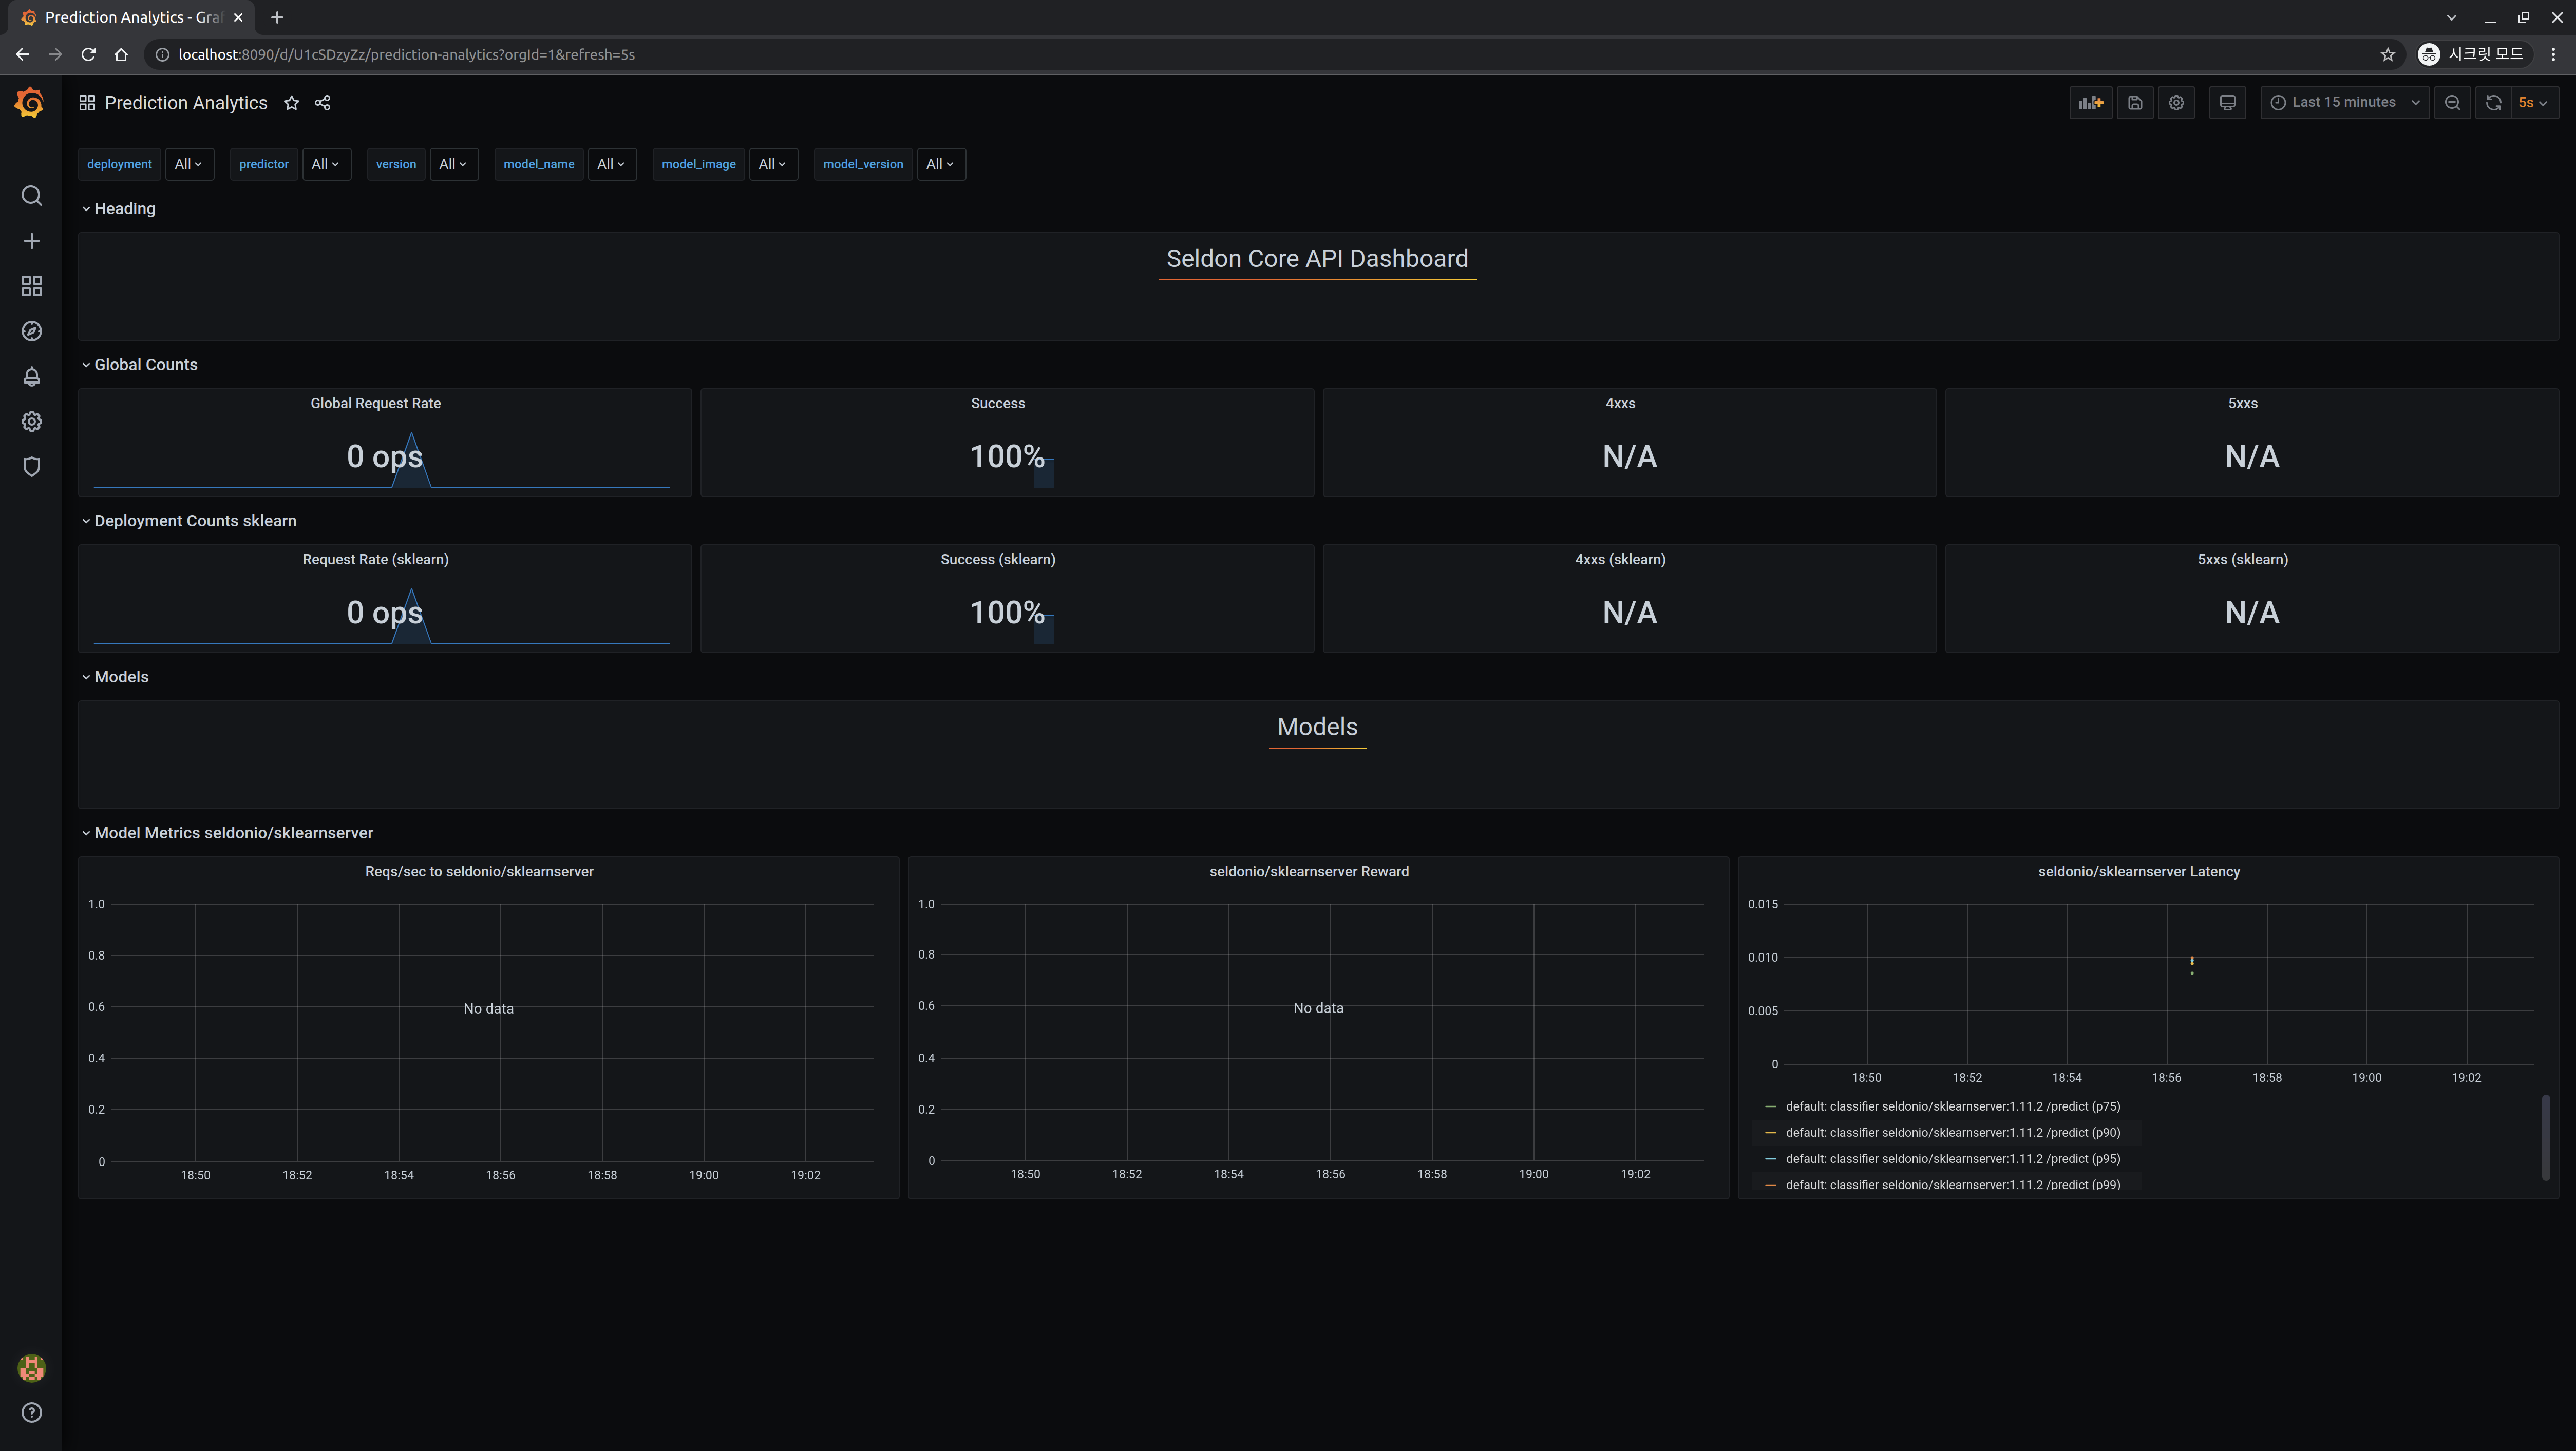
Task: Open seldonio/sklearnserver Reward panel title
Action: pos(1308,872)
